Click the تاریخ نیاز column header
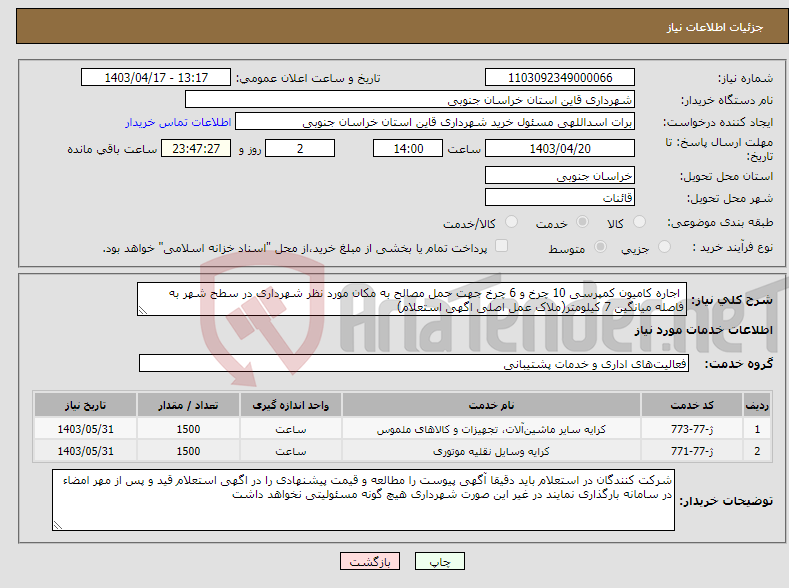The image size is (789, 588). tap(86, 405)
